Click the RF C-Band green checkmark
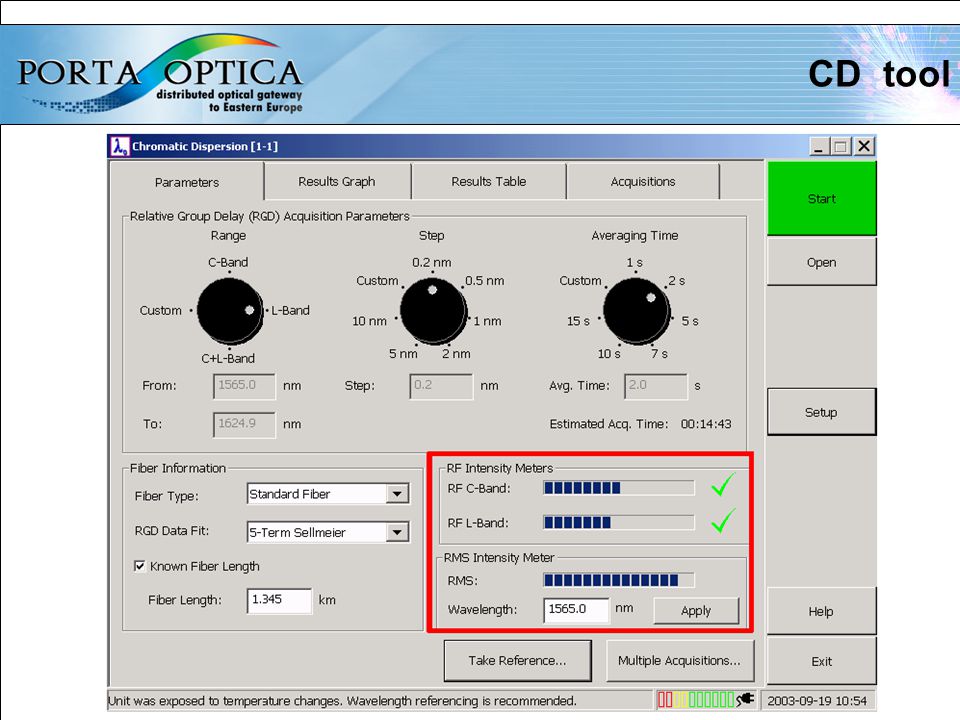Image resolution: width=960 pixels, height=720 pixels. pyautogui.click(x=723, y=484)
